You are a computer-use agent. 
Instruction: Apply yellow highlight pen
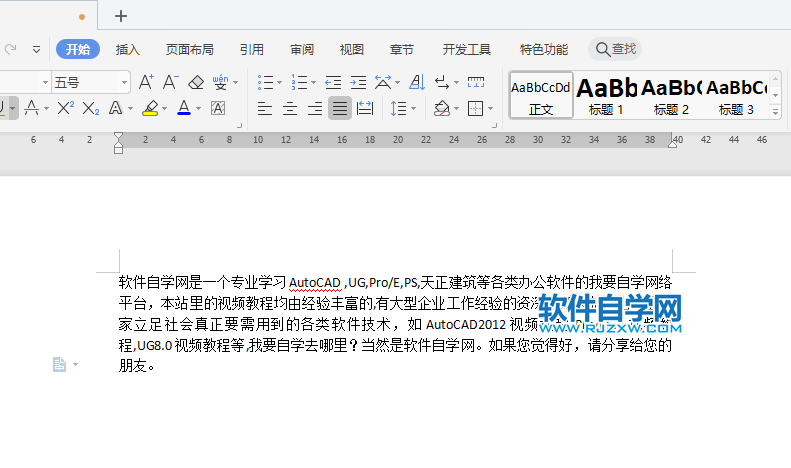pyautogui.click(x=150, y=108)
